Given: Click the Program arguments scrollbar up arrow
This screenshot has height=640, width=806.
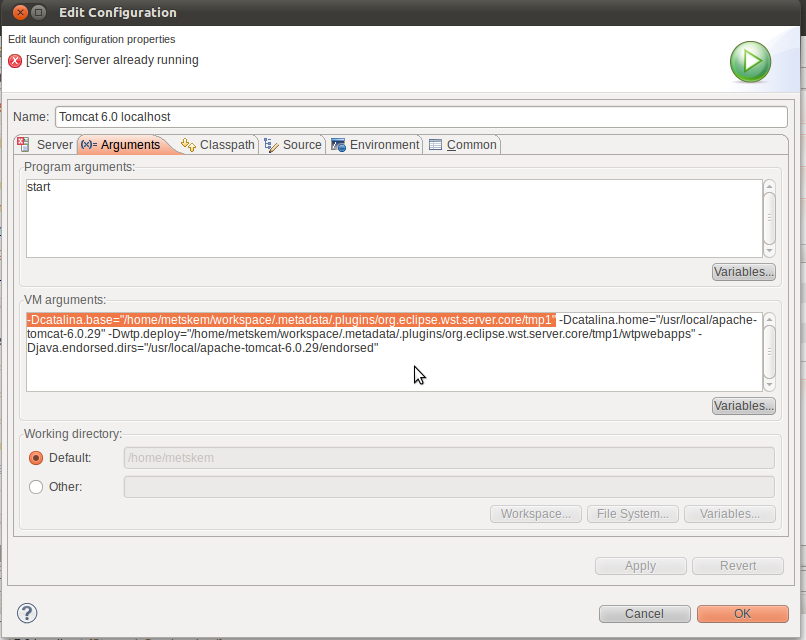Looking at the screenshot, I should click(x=770, y=186).
